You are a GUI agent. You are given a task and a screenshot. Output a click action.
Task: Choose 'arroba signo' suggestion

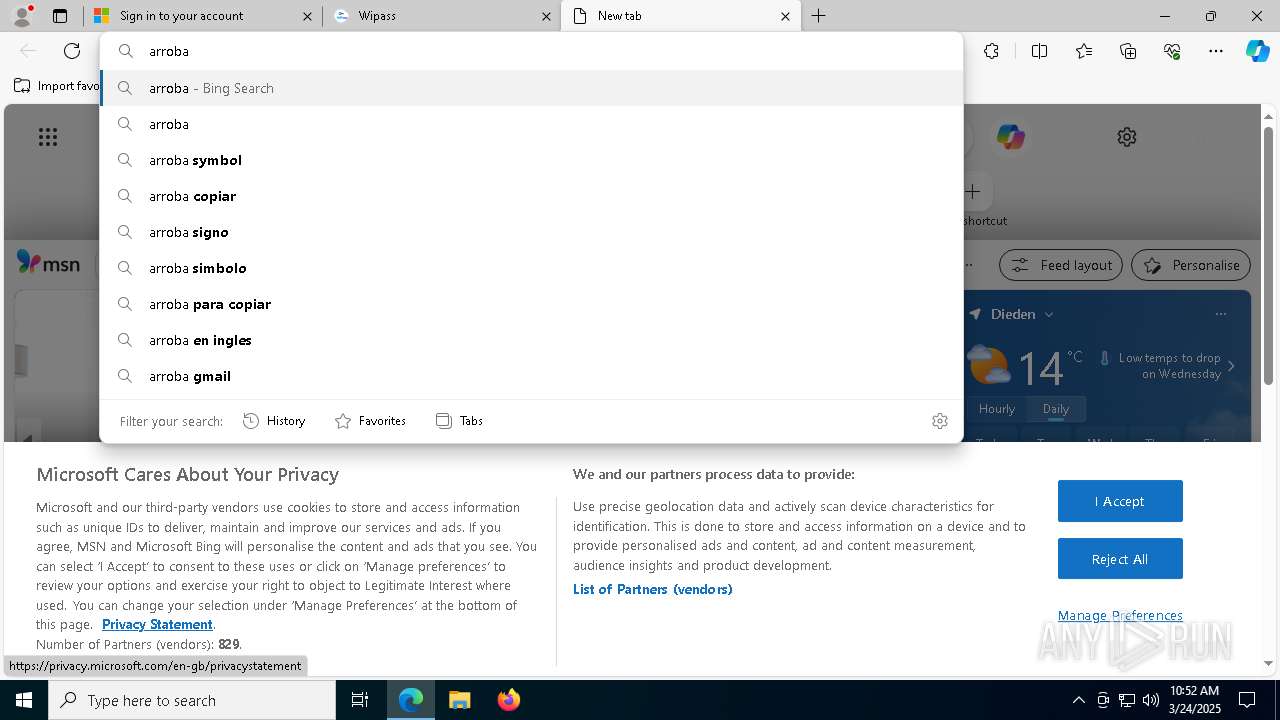tap(531, 232)
